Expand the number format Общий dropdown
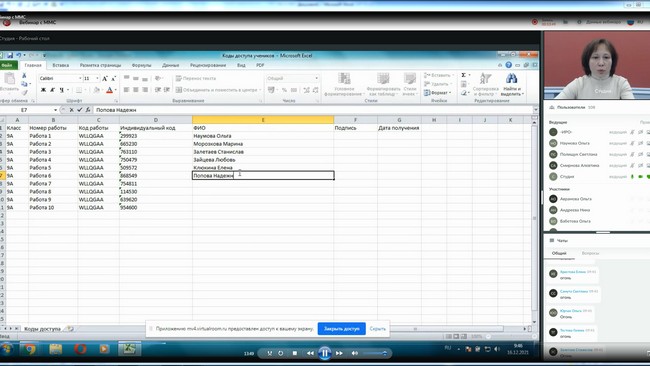This screenshot has height=366, width=650. coord(317,78)
